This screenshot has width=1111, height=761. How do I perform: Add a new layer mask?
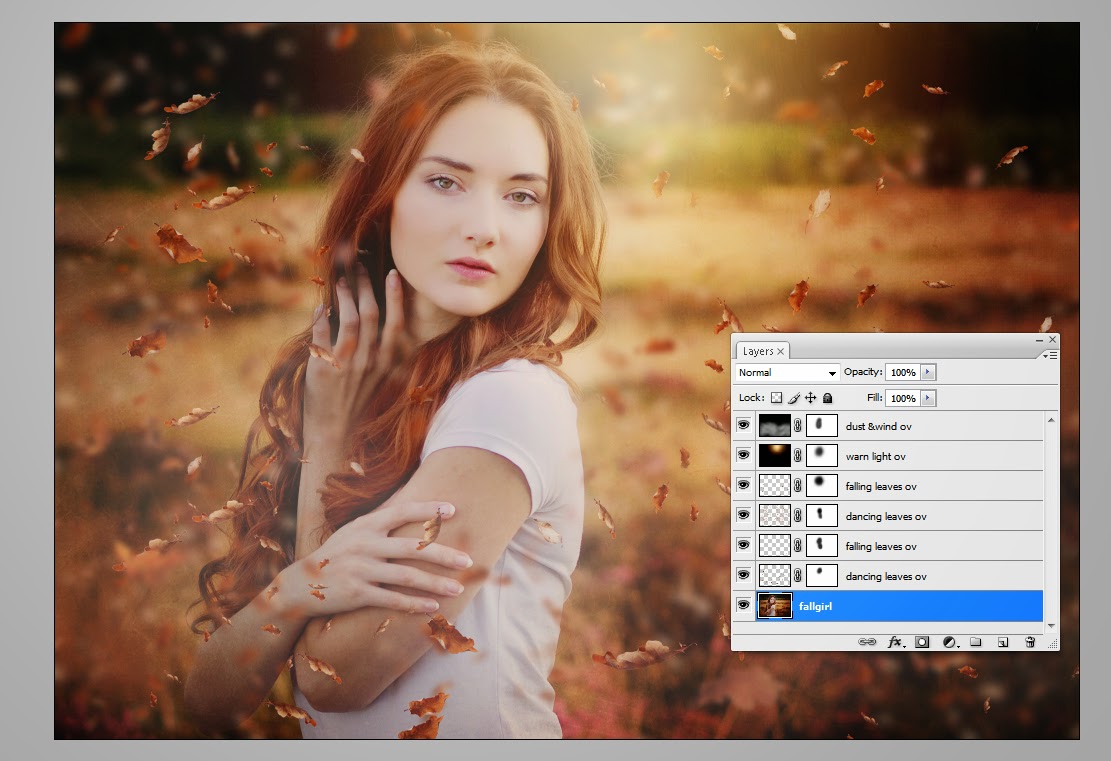pyautogui.click(x=922, y=643)
